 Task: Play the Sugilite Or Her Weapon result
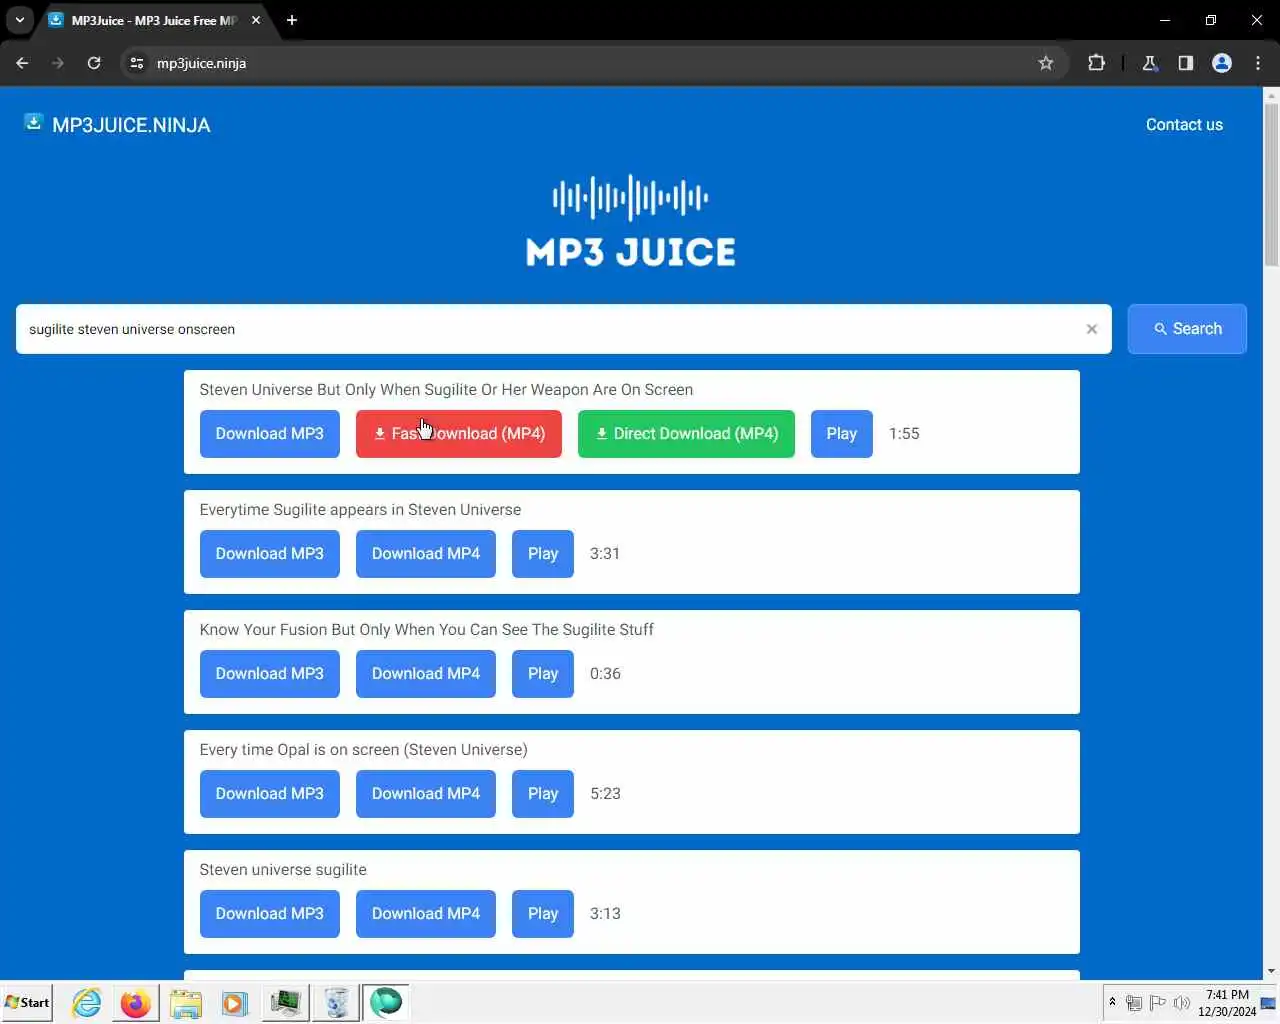[x=842, y=434]
